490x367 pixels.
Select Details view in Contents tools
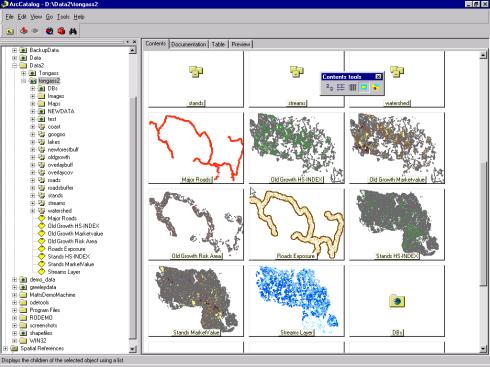pyautogui.click(x=352, y=88)
